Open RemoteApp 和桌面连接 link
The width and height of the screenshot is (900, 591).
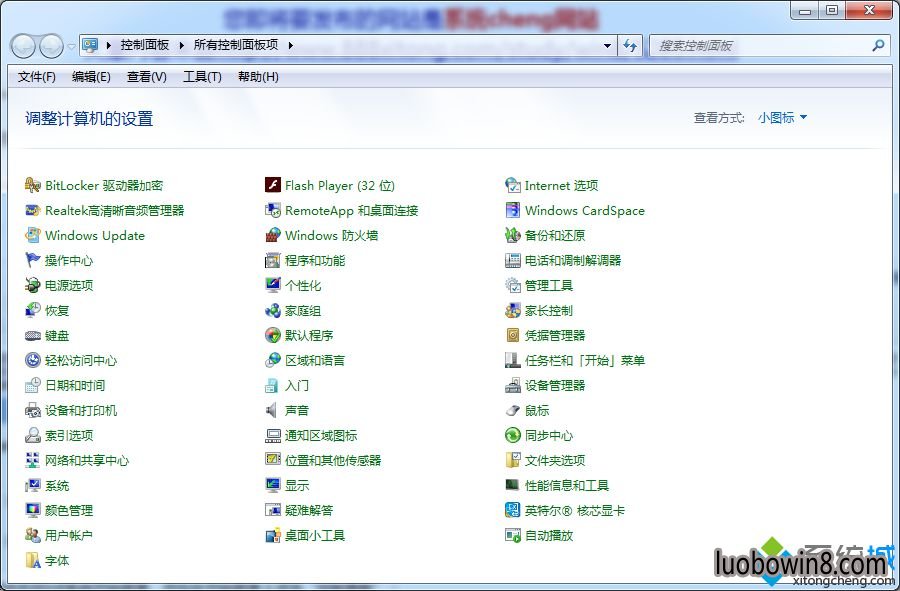351,211
